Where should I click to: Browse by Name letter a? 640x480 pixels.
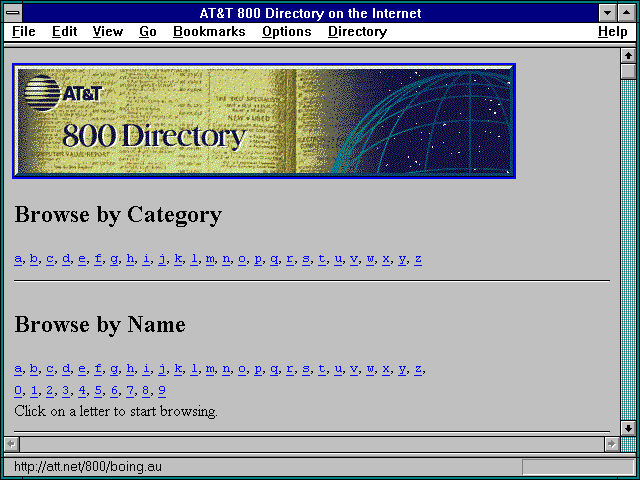click(x=18, y=369)
